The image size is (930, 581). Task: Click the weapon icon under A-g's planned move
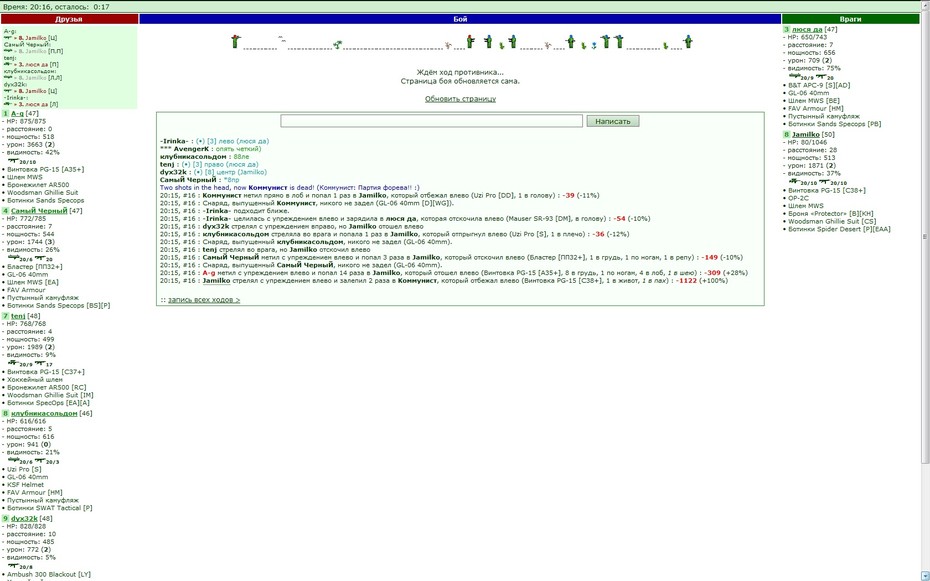tap(7, 38)
